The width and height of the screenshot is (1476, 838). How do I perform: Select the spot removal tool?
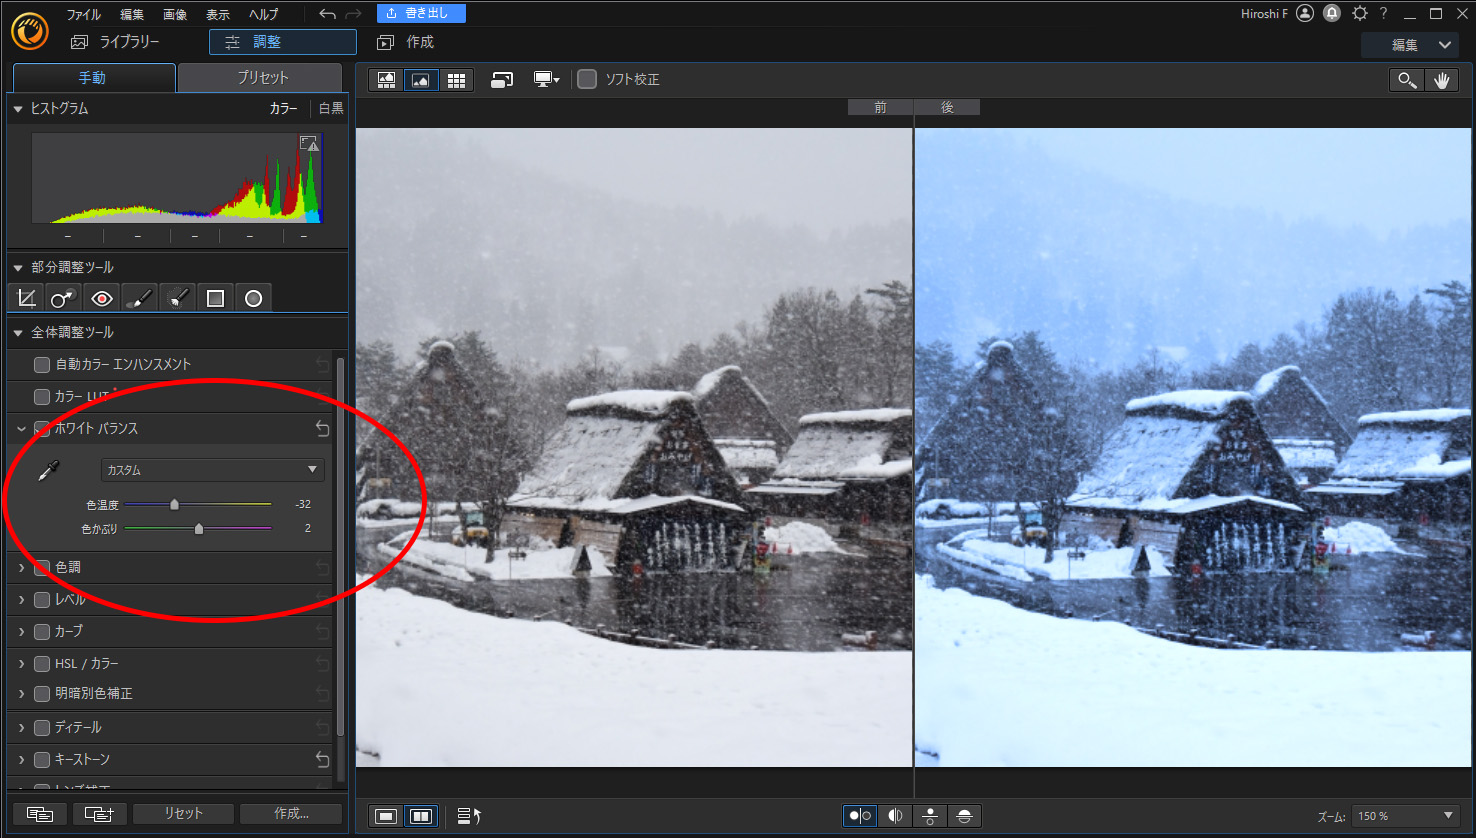pos(63,298)
